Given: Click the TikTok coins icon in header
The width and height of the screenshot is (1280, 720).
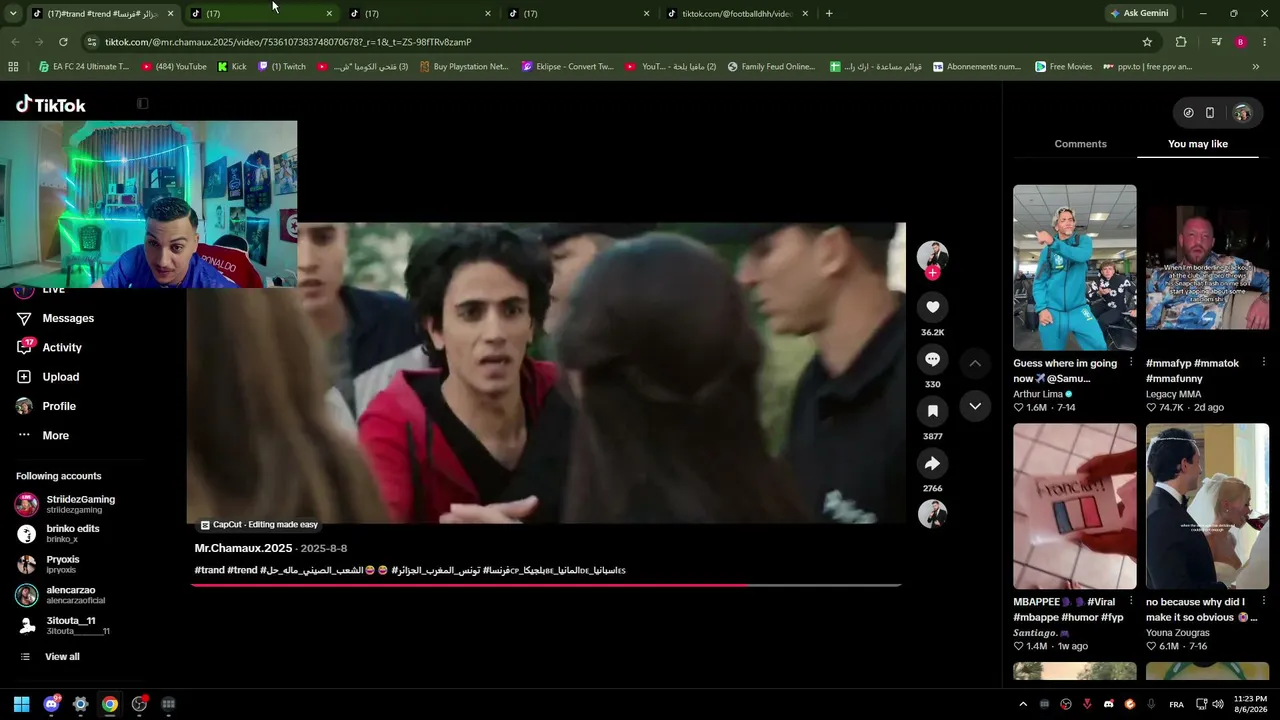Looking at the screenshot, I should (x=1188, y=113).
